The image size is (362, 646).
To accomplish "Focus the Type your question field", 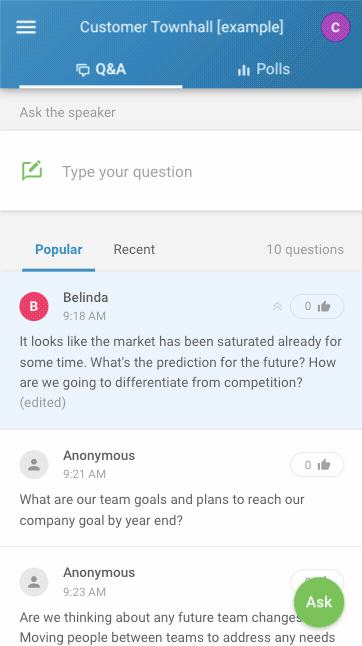I will point(181,171).
